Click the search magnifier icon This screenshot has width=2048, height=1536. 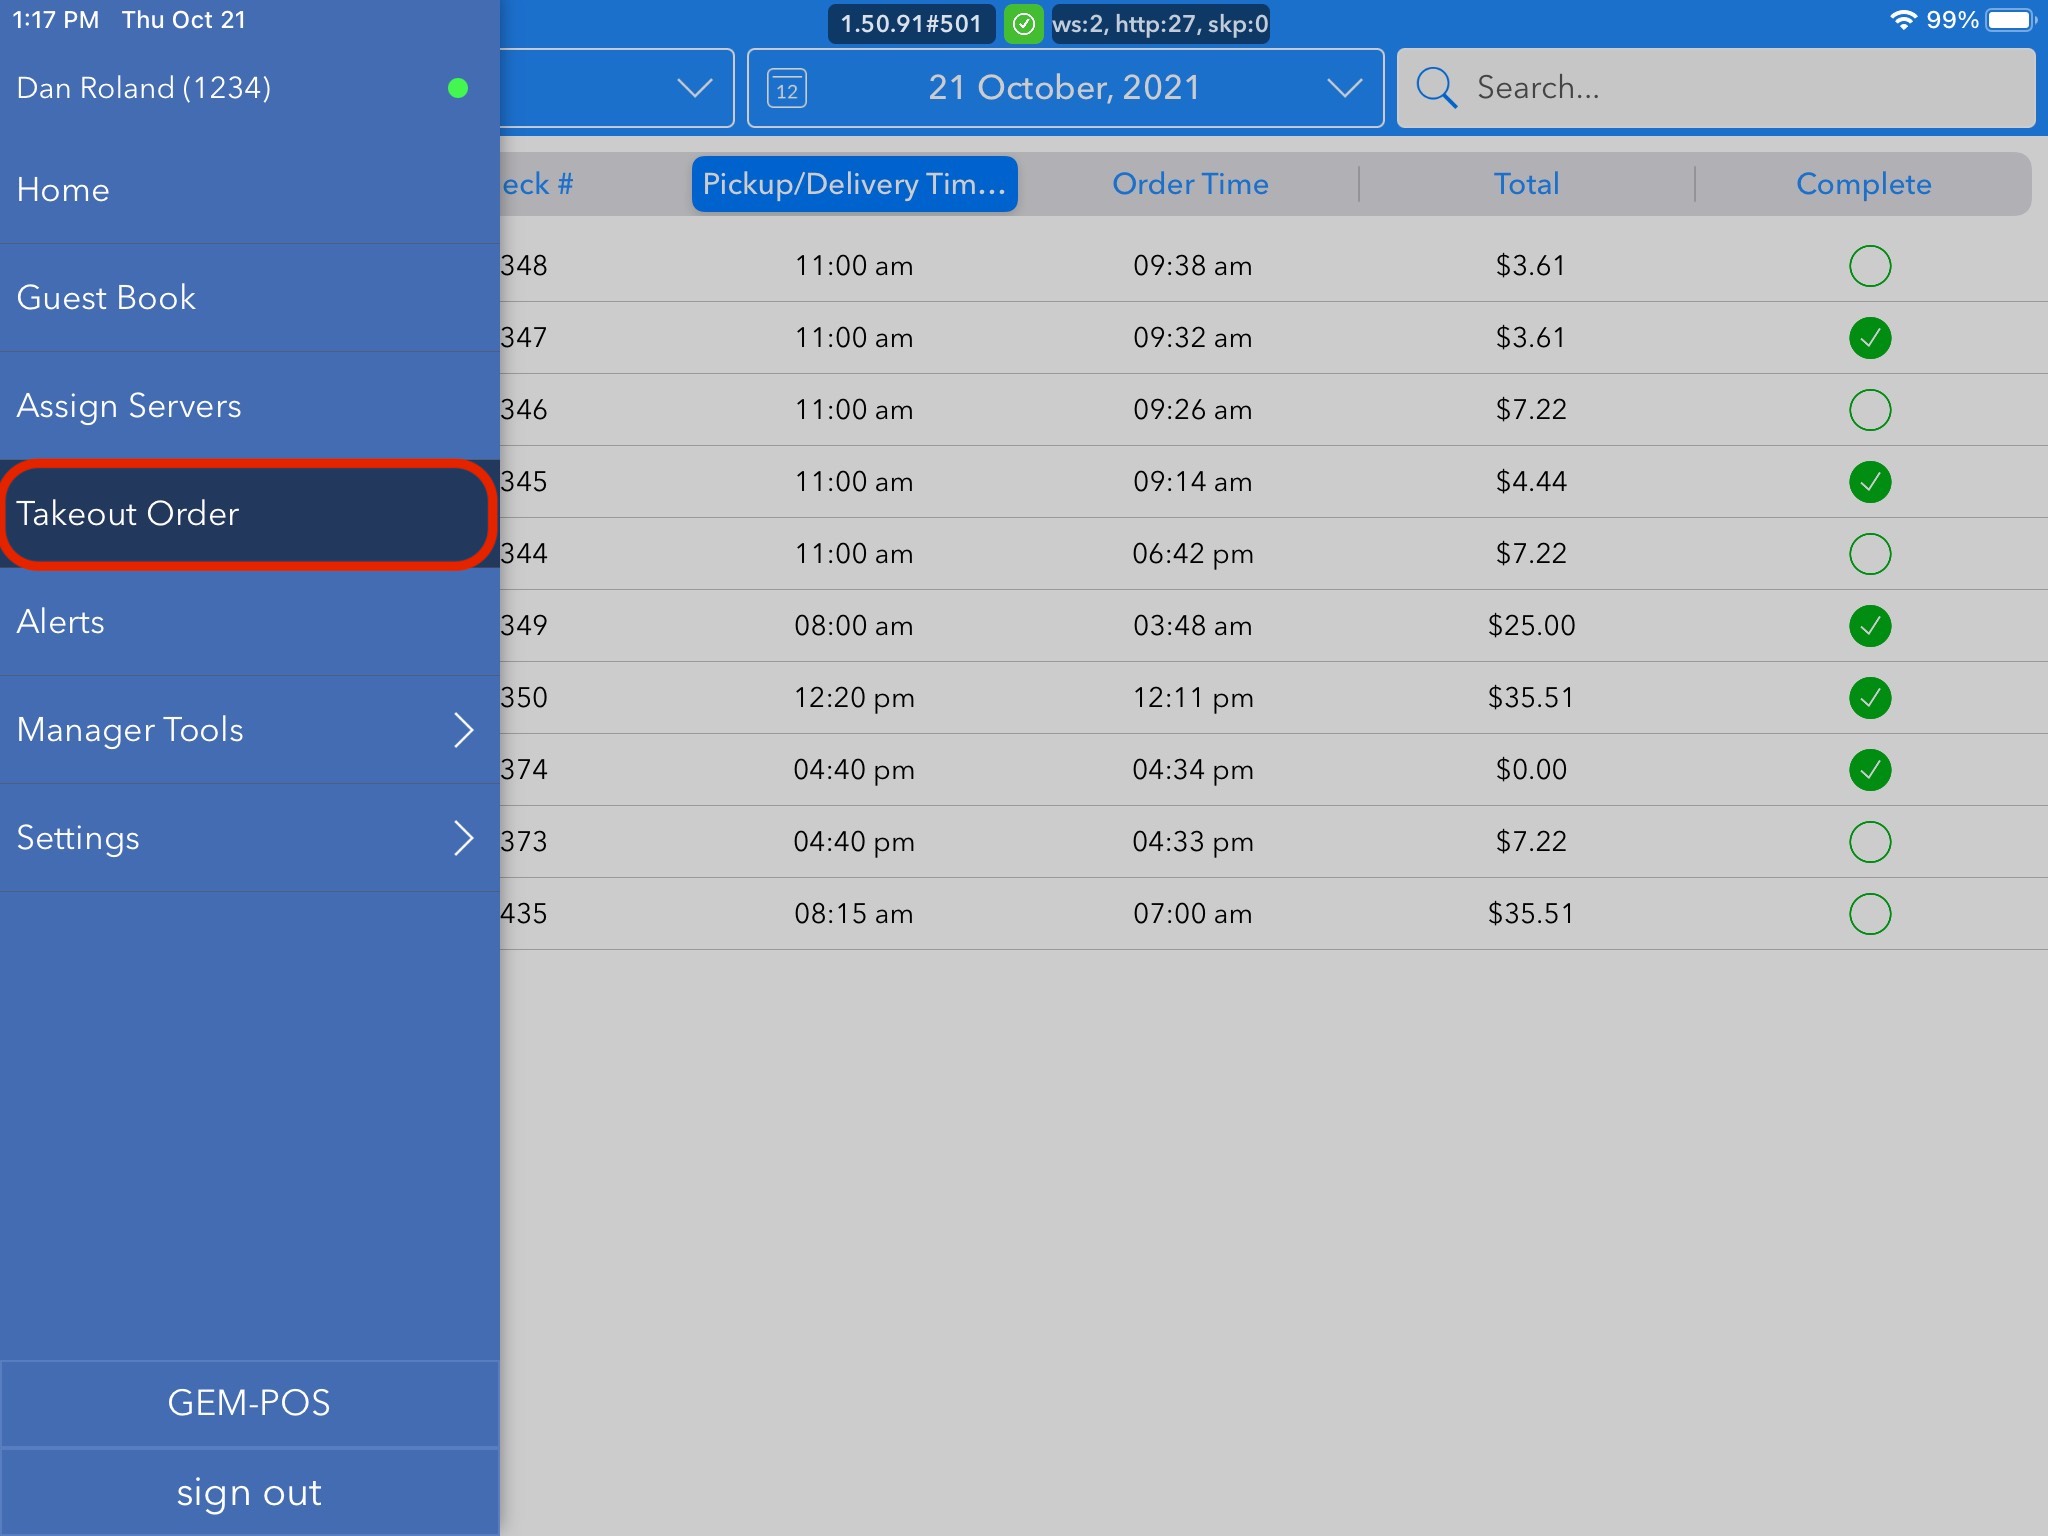[x=1436, y=88]
